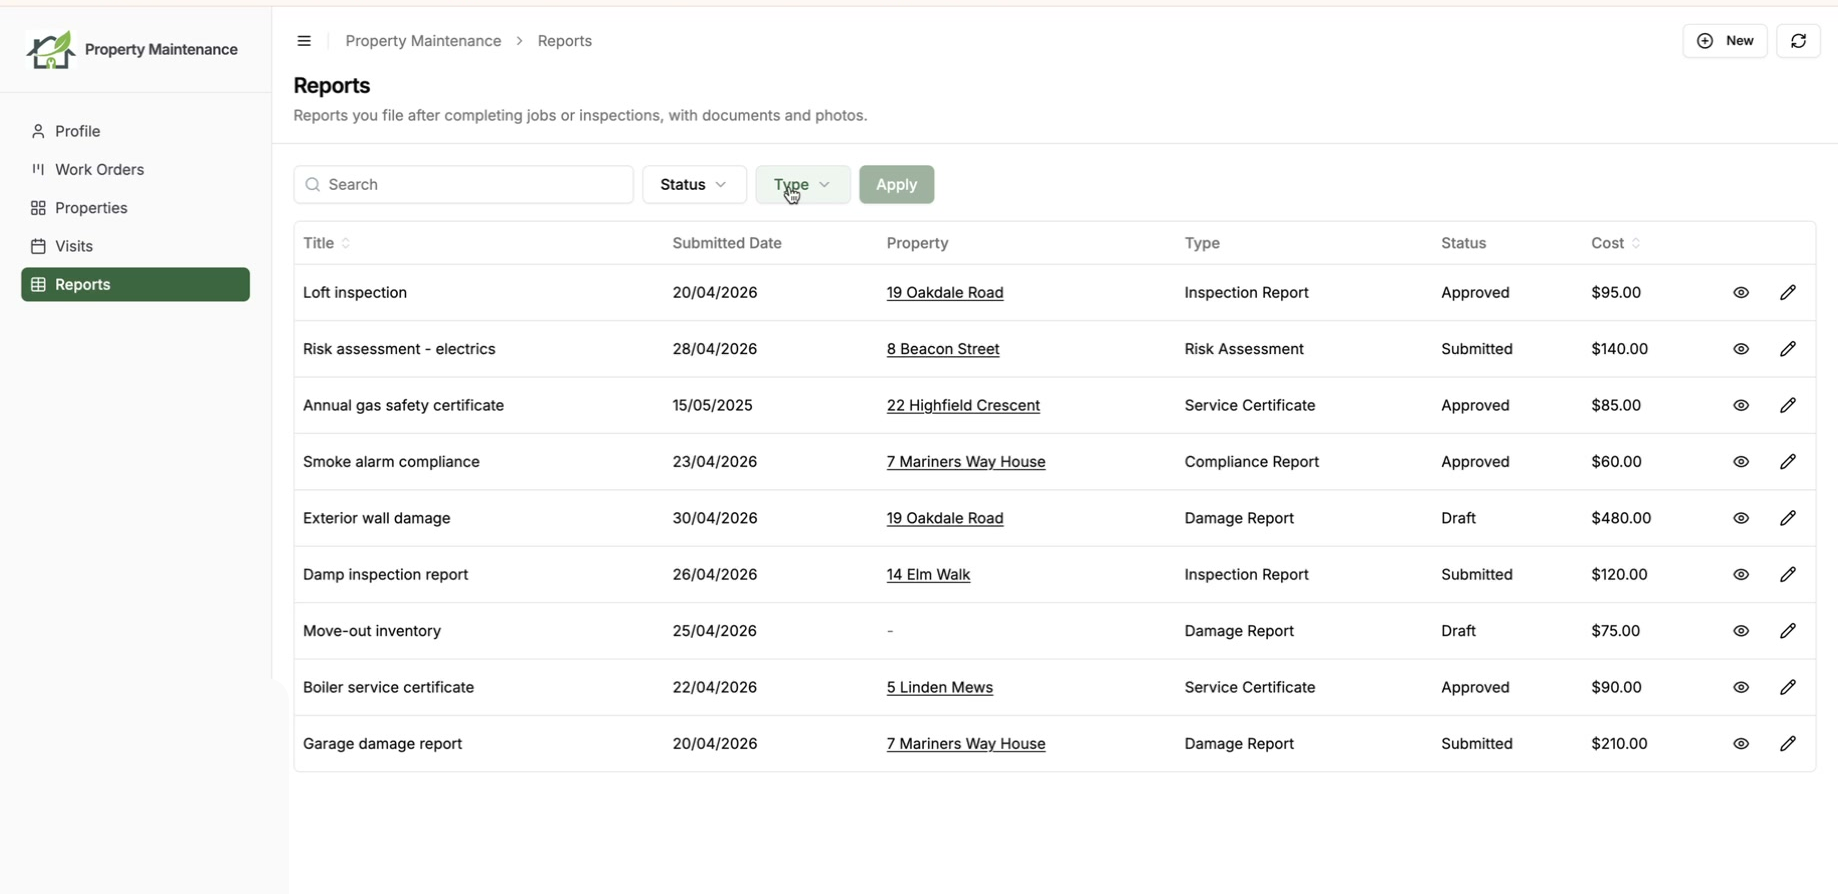The height and width of the screenshot is (894, 1838).
Task: Edit Garage damage report pencil icon
Action: 1788,744
